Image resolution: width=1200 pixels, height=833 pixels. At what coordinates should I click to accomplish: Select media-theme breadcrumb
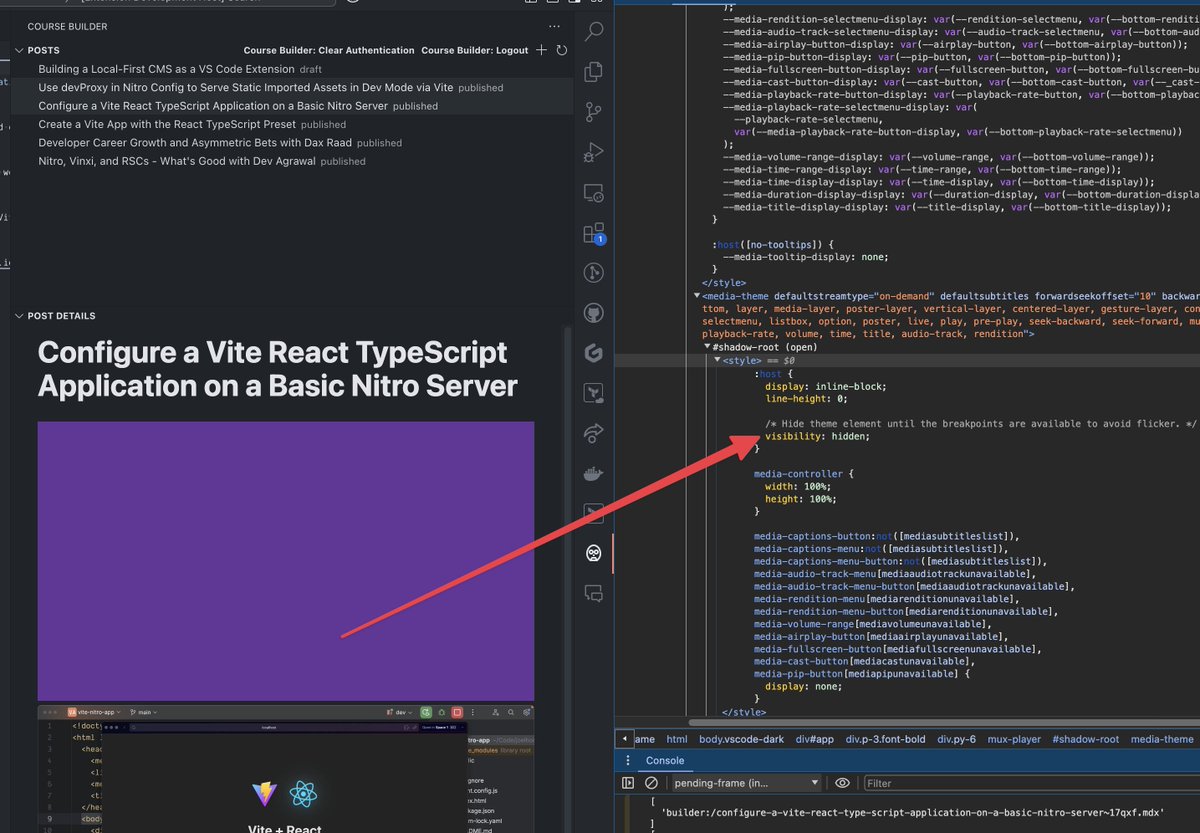(x=1162, y=739)
